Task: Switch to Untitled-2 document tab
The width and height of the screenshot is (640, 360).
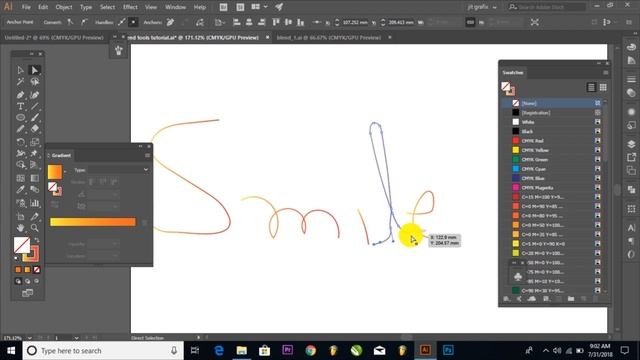Action: point(54,38)
